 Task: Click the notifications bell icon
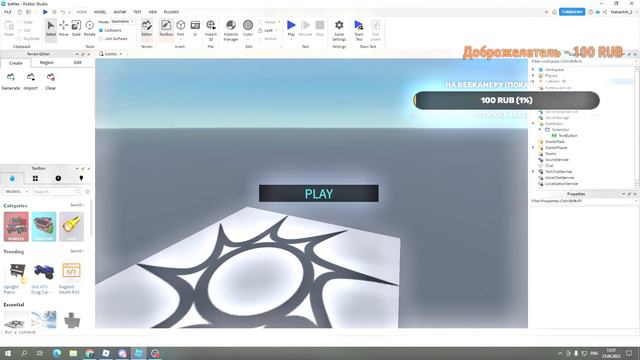554,12
